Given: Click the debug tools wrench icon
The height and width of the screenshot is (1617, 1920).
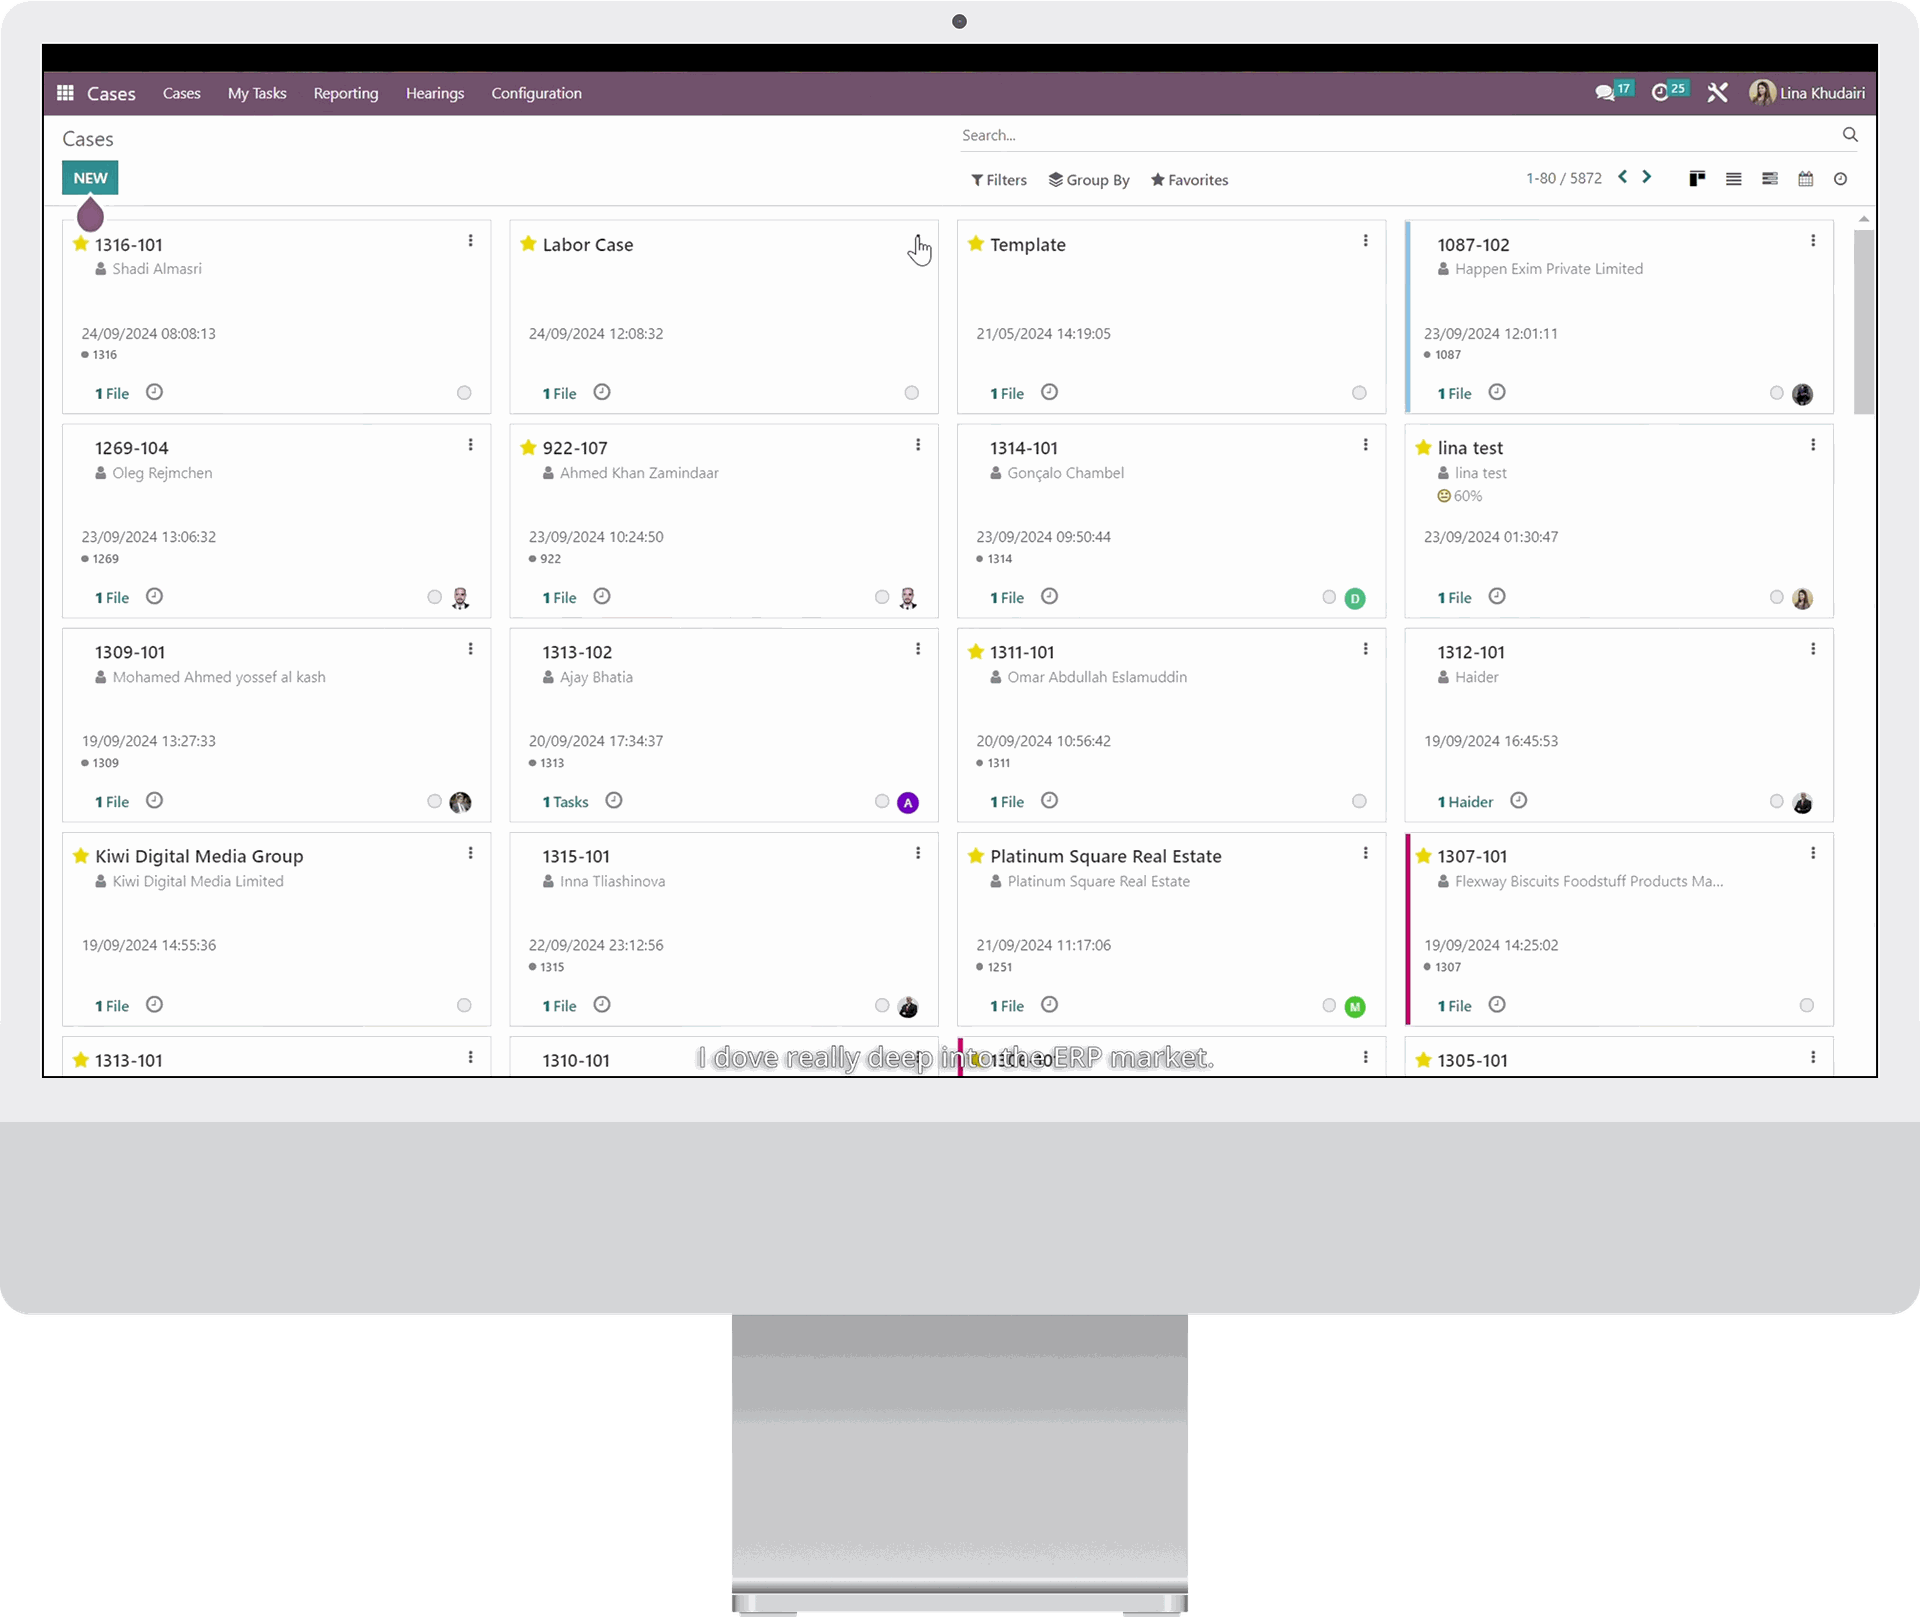Looking at the screenshot, I should coord(1718,93).
